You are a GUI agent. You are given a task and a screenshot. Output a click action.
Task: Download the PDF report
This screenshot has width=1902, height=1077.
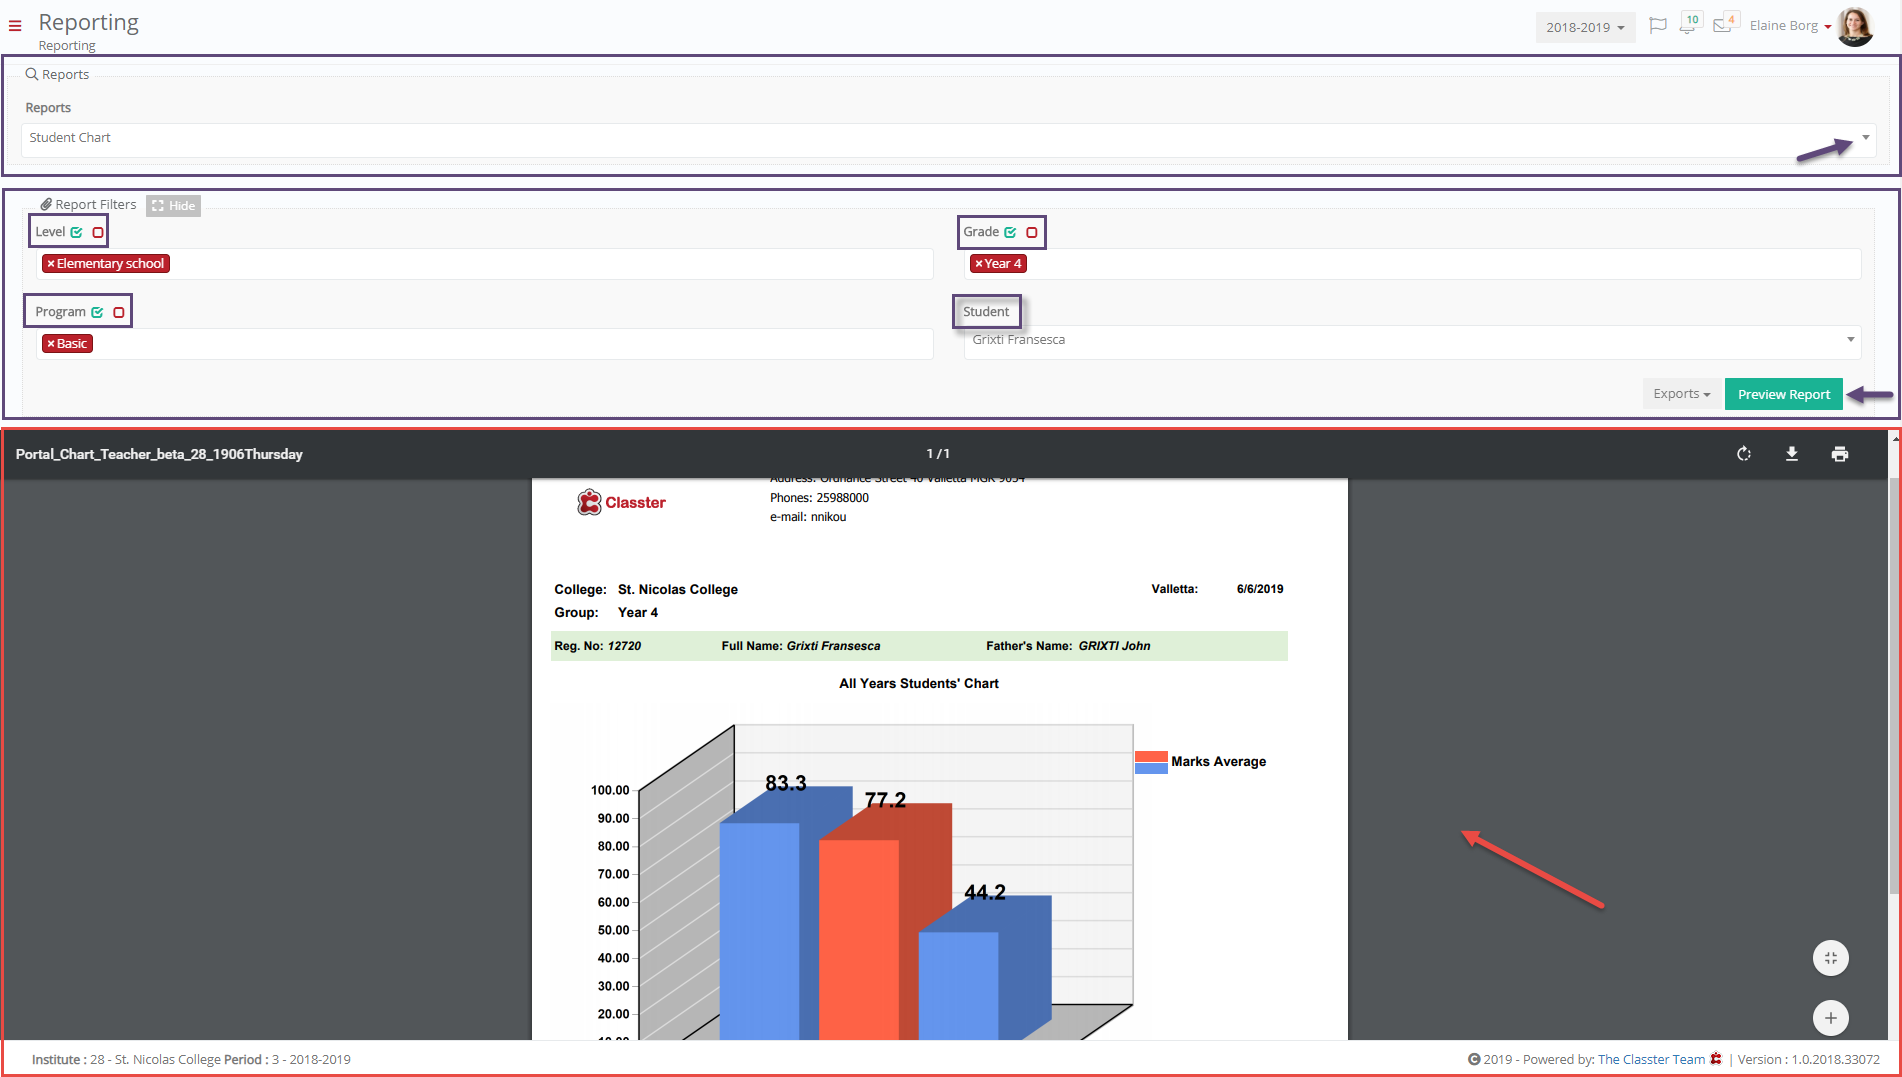click(x=1792, y=454)
